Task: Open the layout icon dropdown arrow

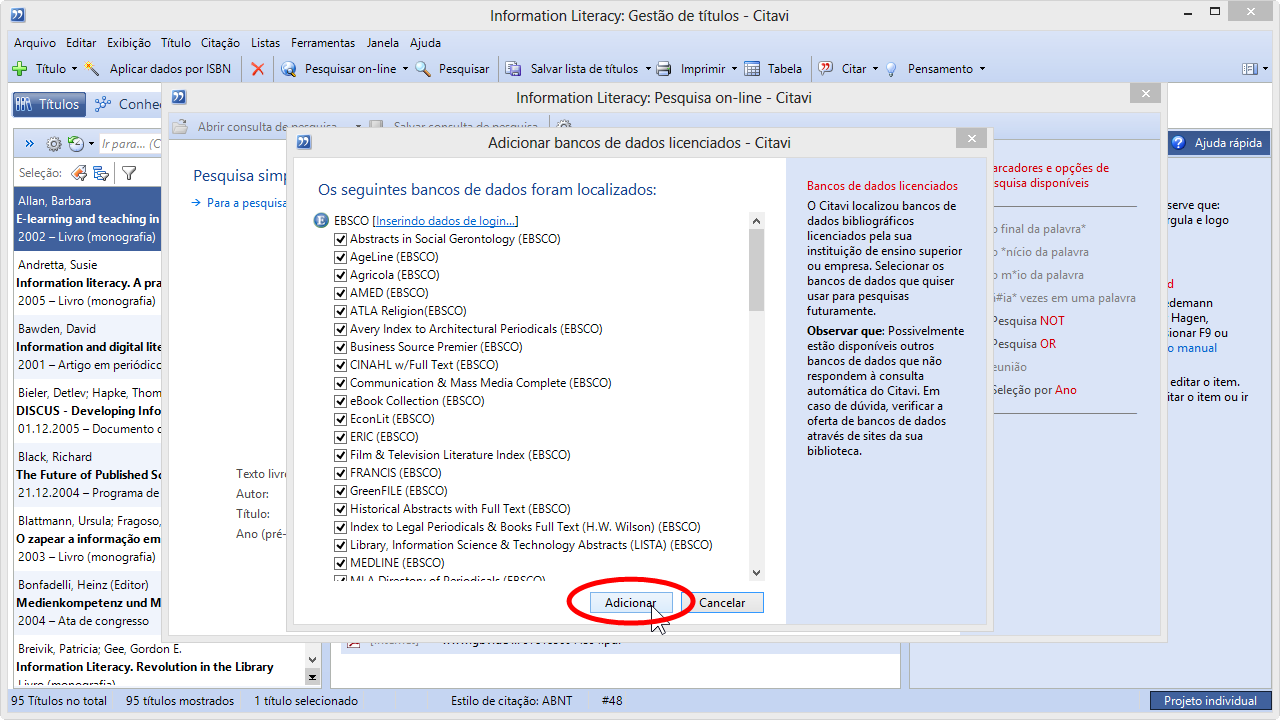Action: click(1264, 69)
